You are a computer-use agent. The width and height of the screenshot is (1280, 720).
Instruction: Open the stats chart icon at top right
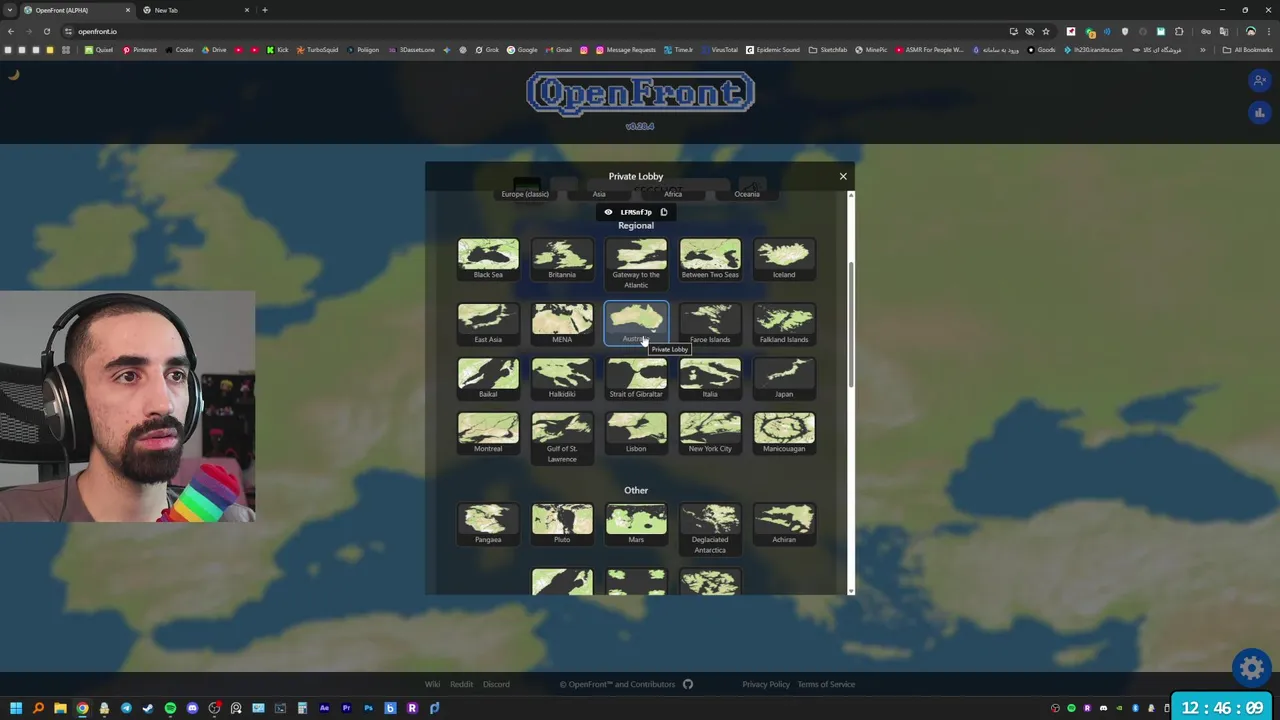point(1260,113)
